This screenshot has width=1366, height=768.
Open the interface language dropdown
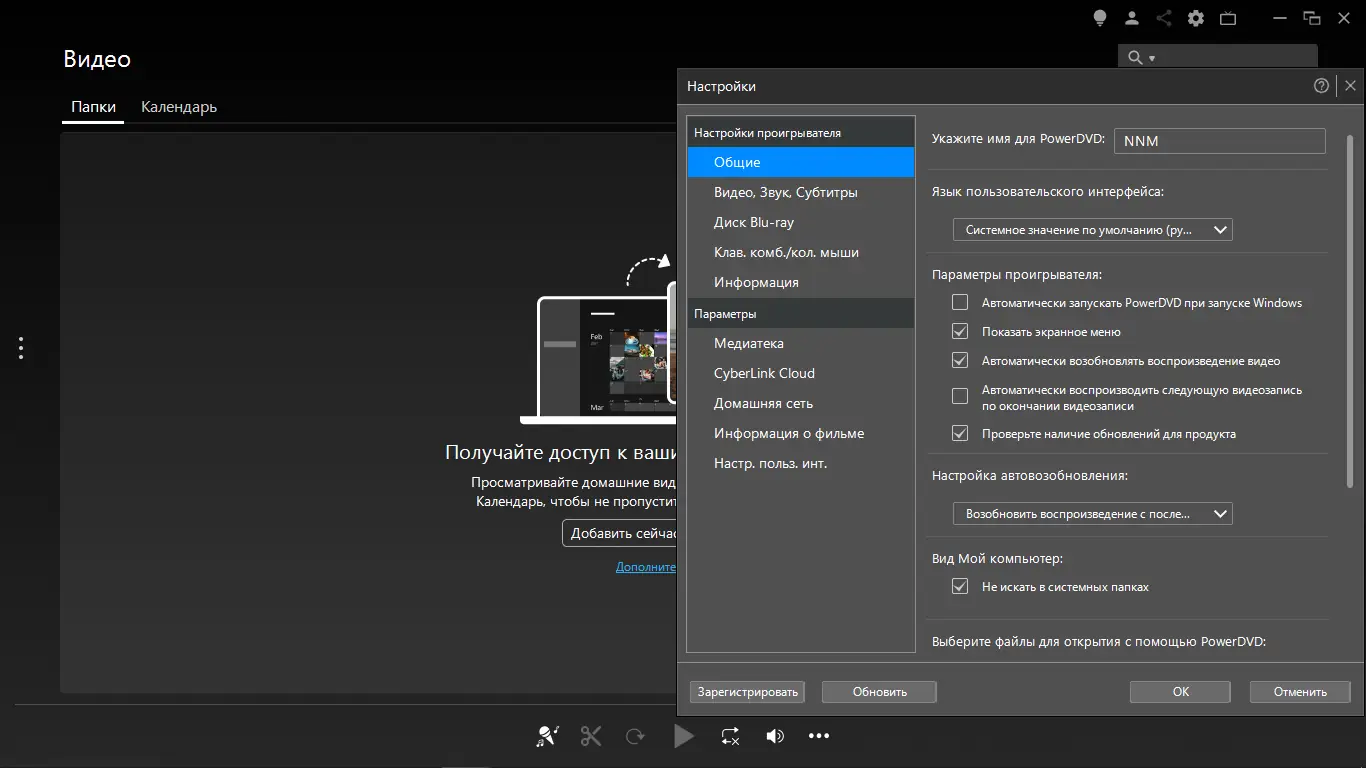(1092, 230)
